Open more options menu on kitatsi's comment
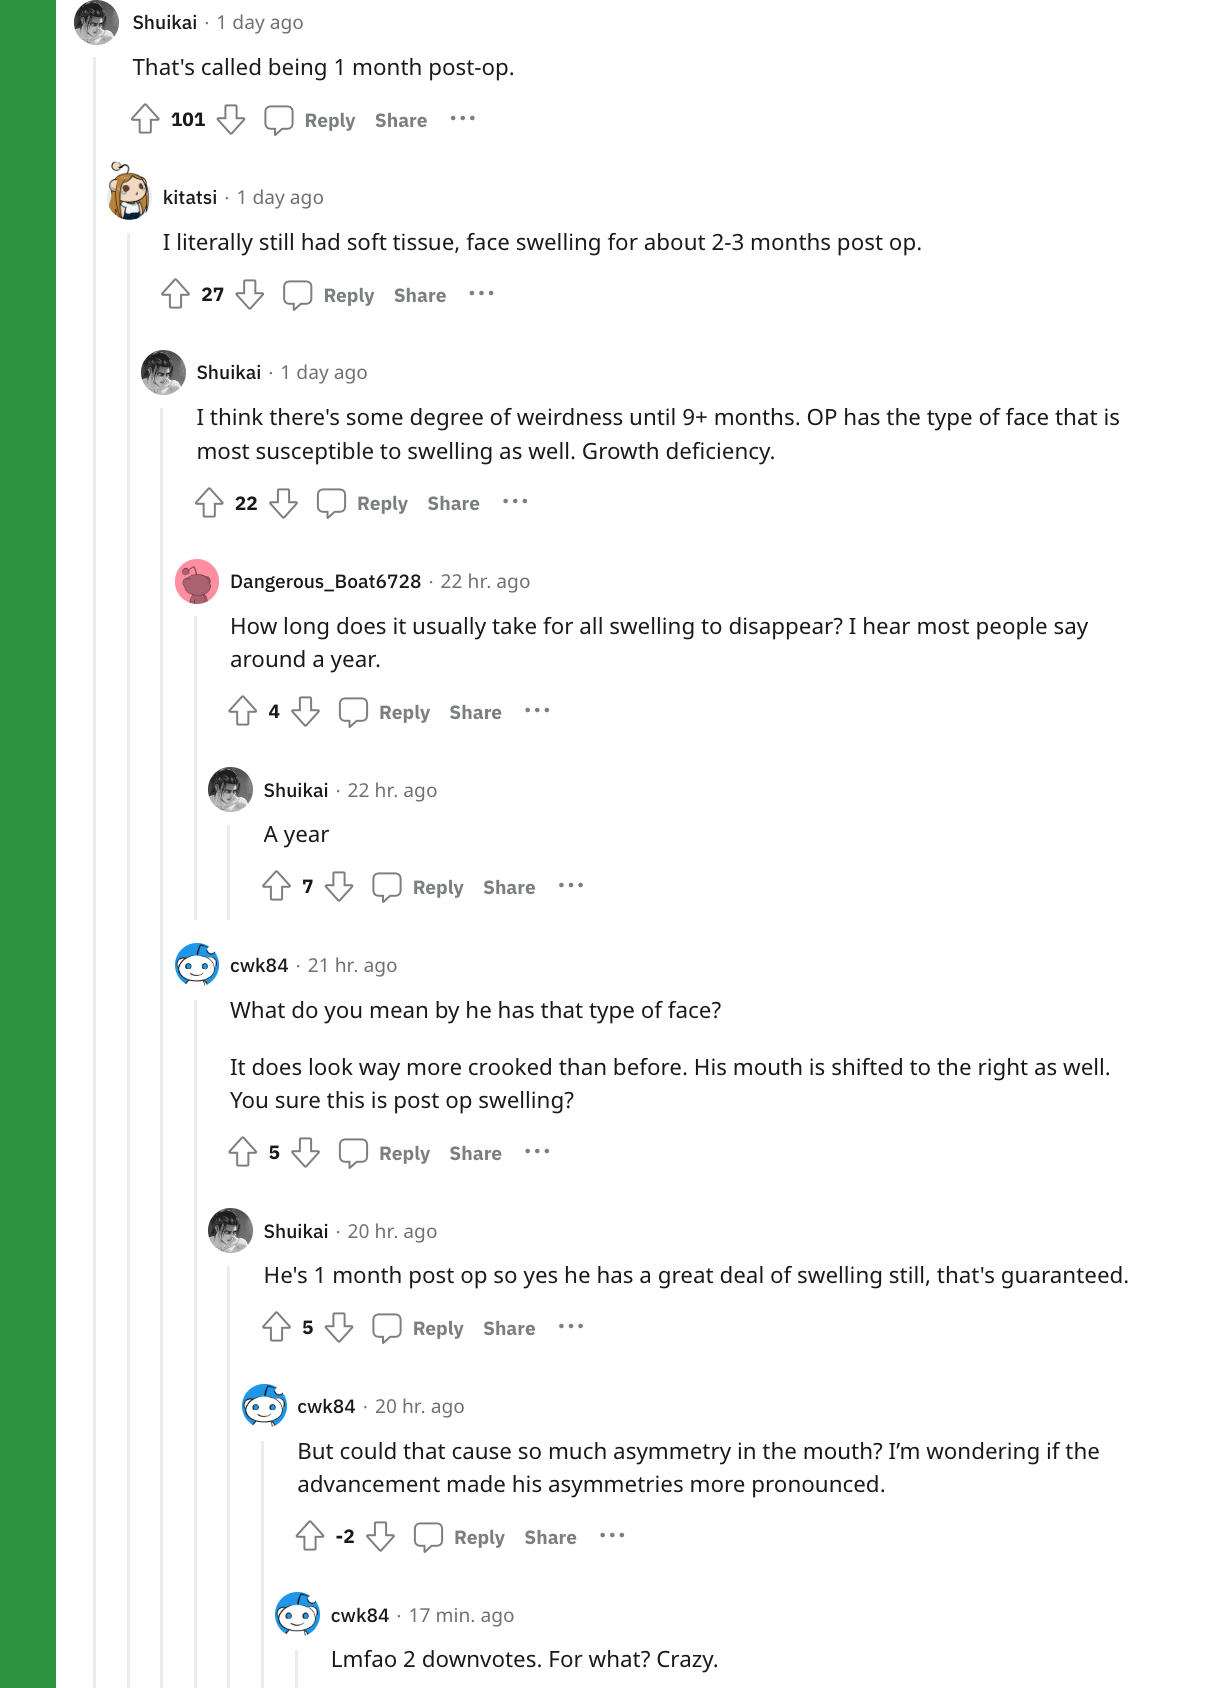The height and width of the screenshot is (1688, 1228). pyautogui.click(x=481, y=294)
